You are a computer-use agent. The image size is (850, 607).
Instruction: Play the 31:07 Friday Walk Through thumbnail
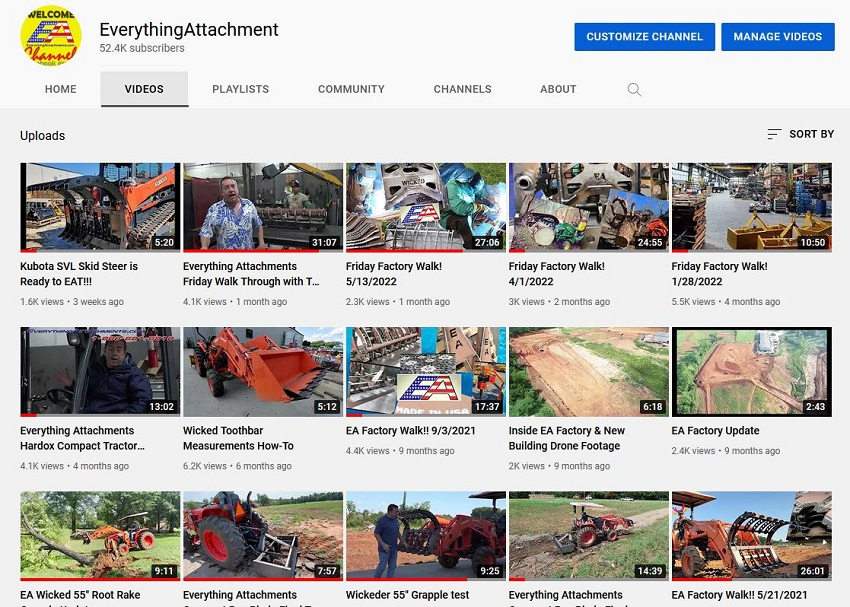[x=262, y=207]
